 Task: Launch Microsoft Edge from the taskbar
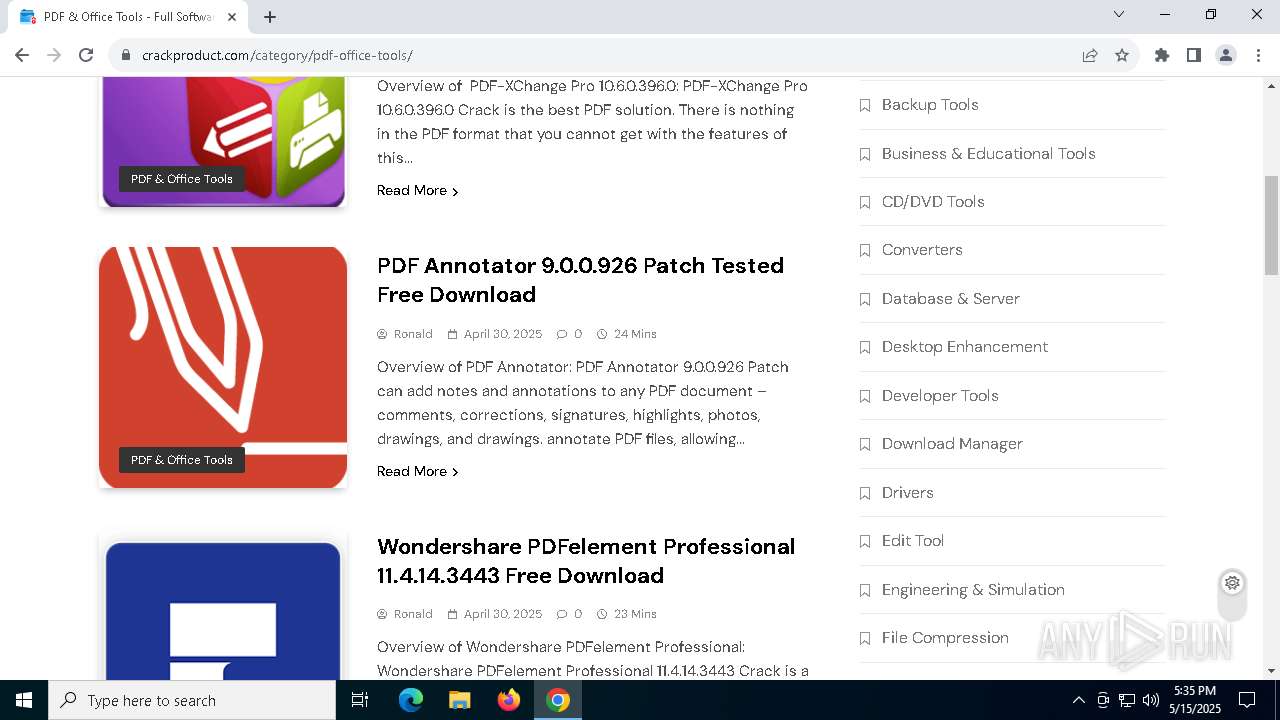[411, 700]
